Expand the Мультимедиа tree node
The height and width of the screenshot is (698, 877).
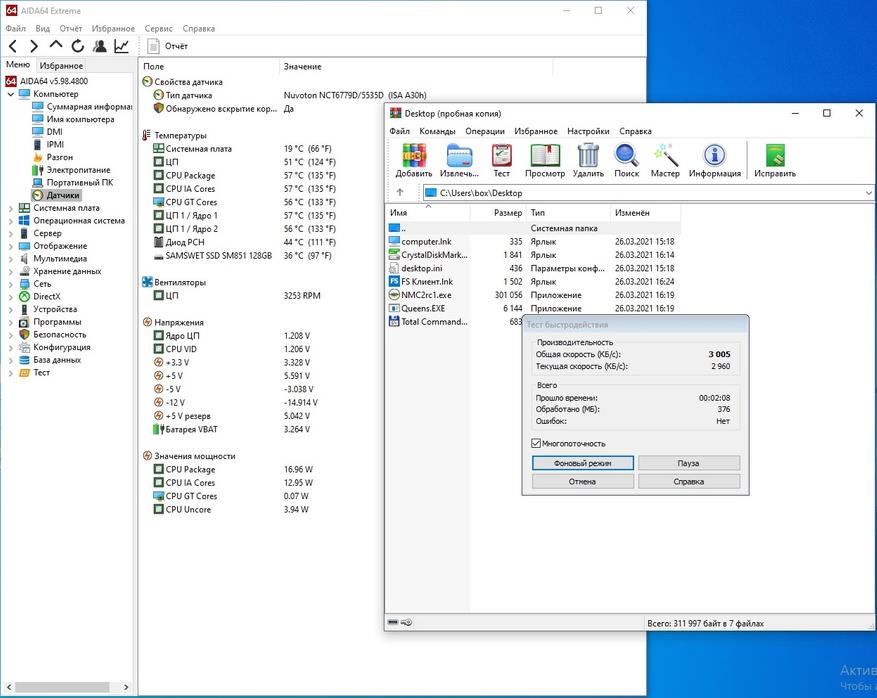click(x=11, y=259)
